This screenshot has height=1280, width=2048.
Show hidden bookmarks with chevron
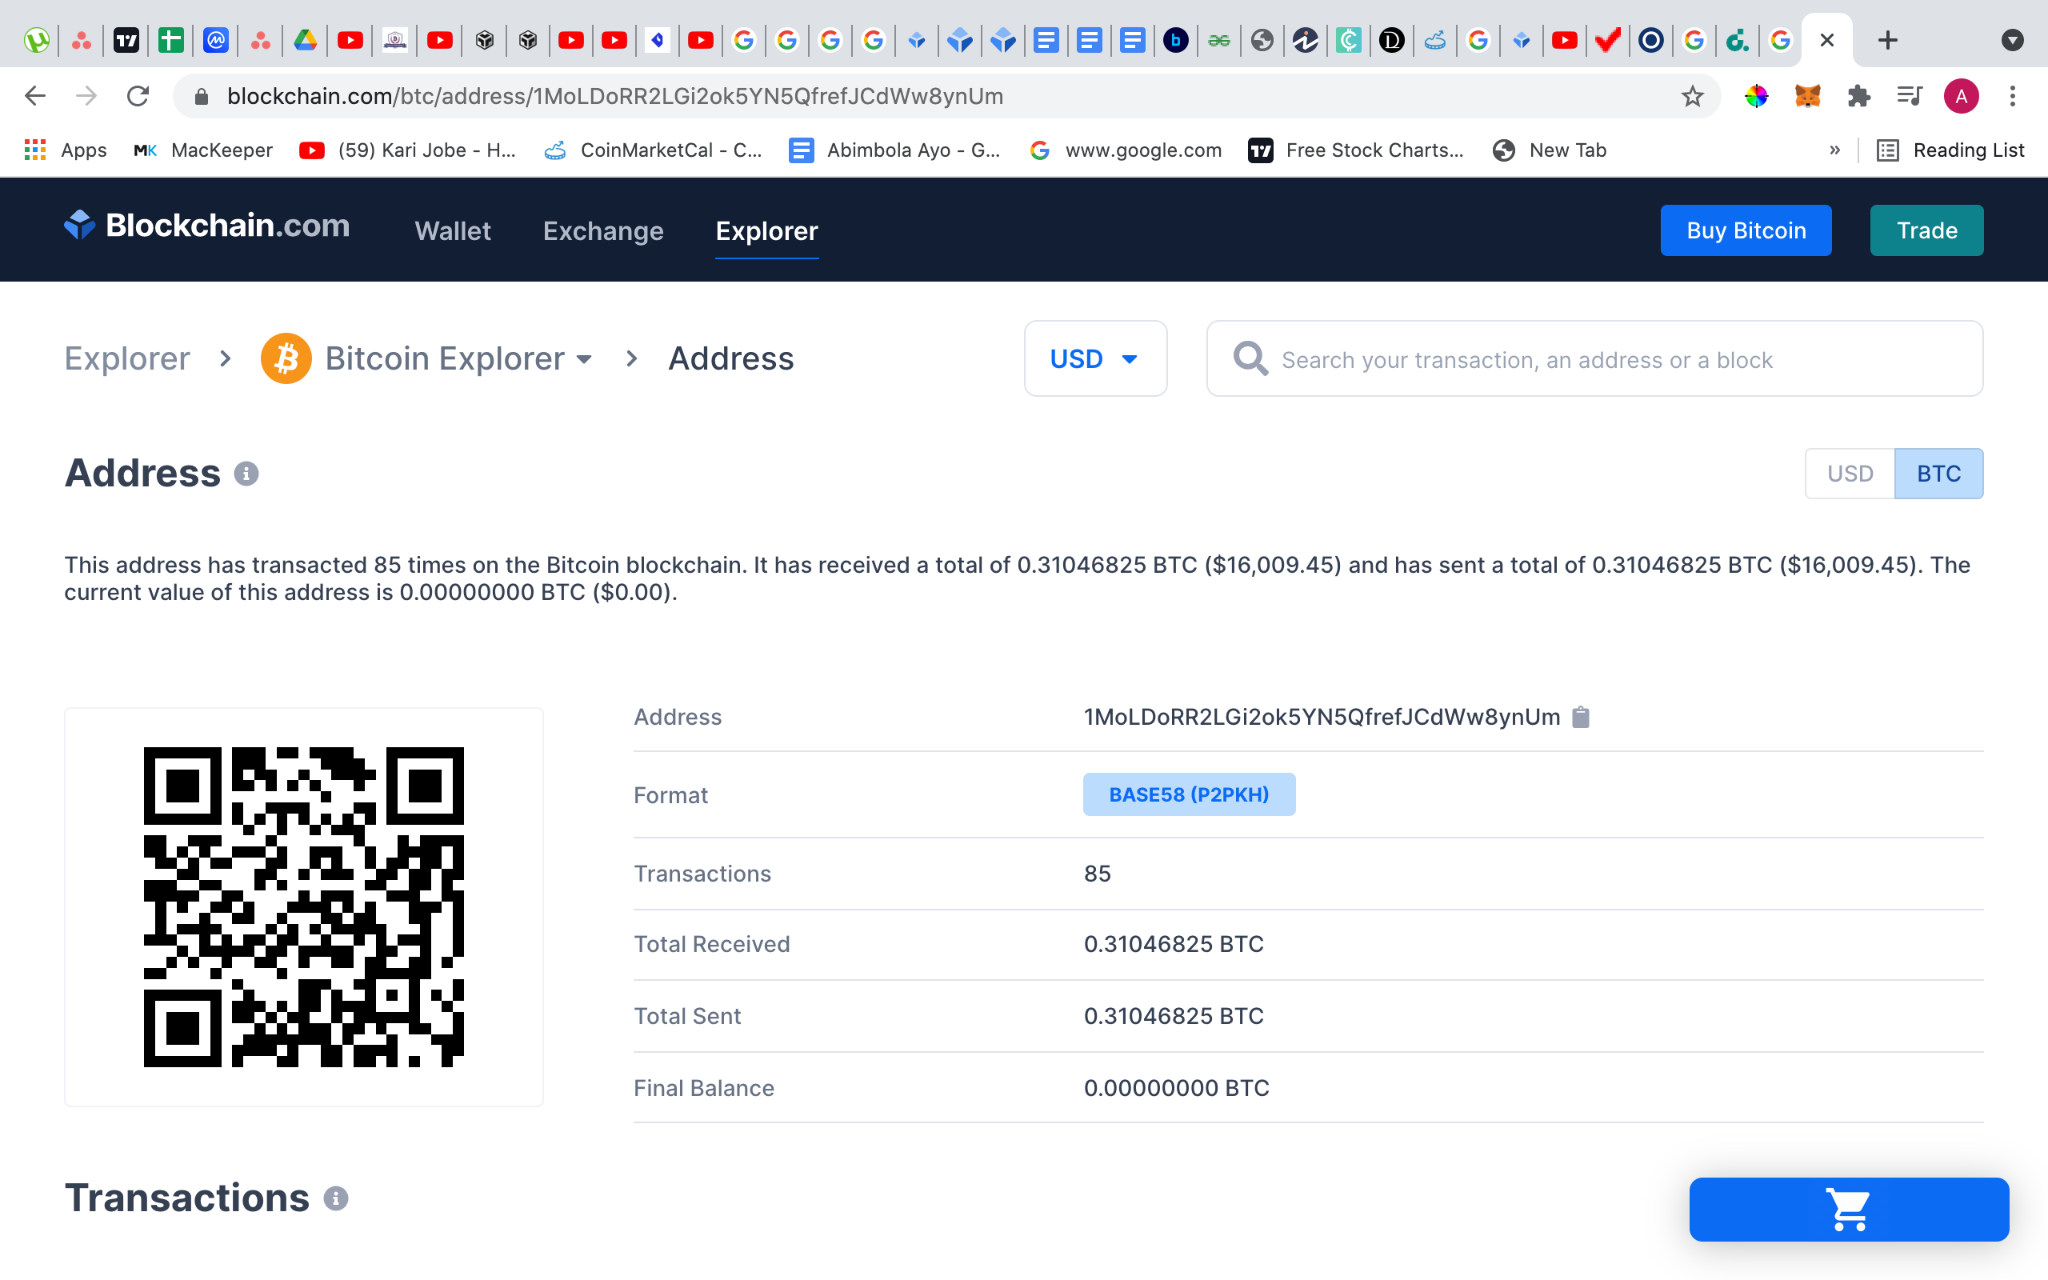(1834, 150)
